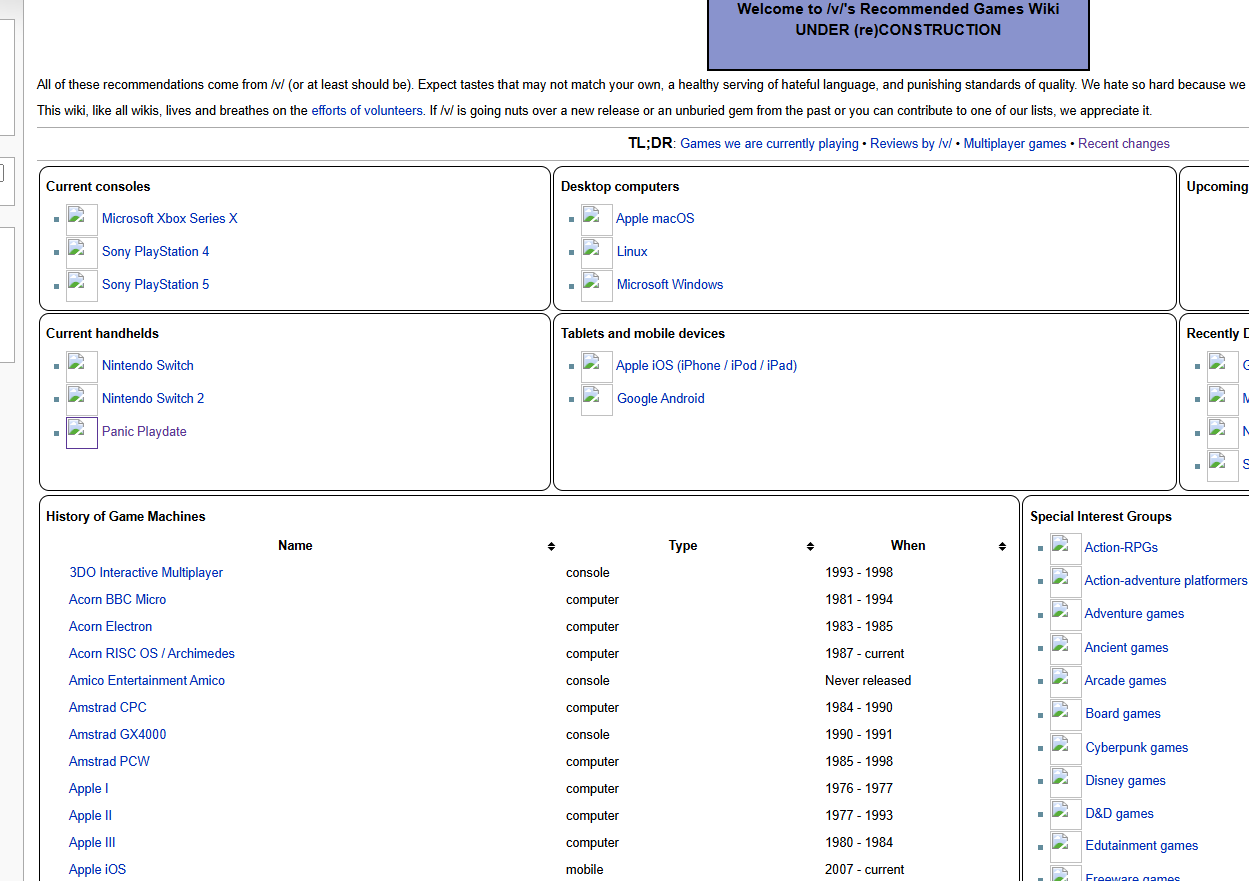Open Amstrad CPC link
This screenshot has width=1249, height=881.
point(108,708)
